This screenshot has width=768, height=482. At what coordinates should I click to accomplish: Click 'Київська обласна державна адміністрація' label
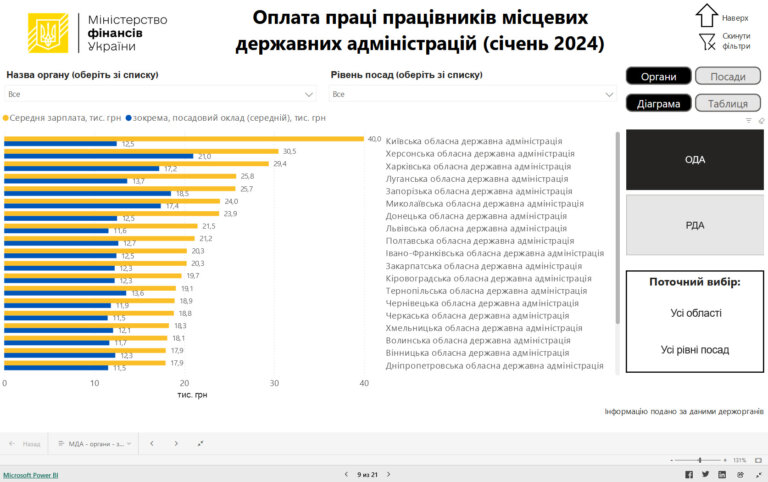pos(474,141)
